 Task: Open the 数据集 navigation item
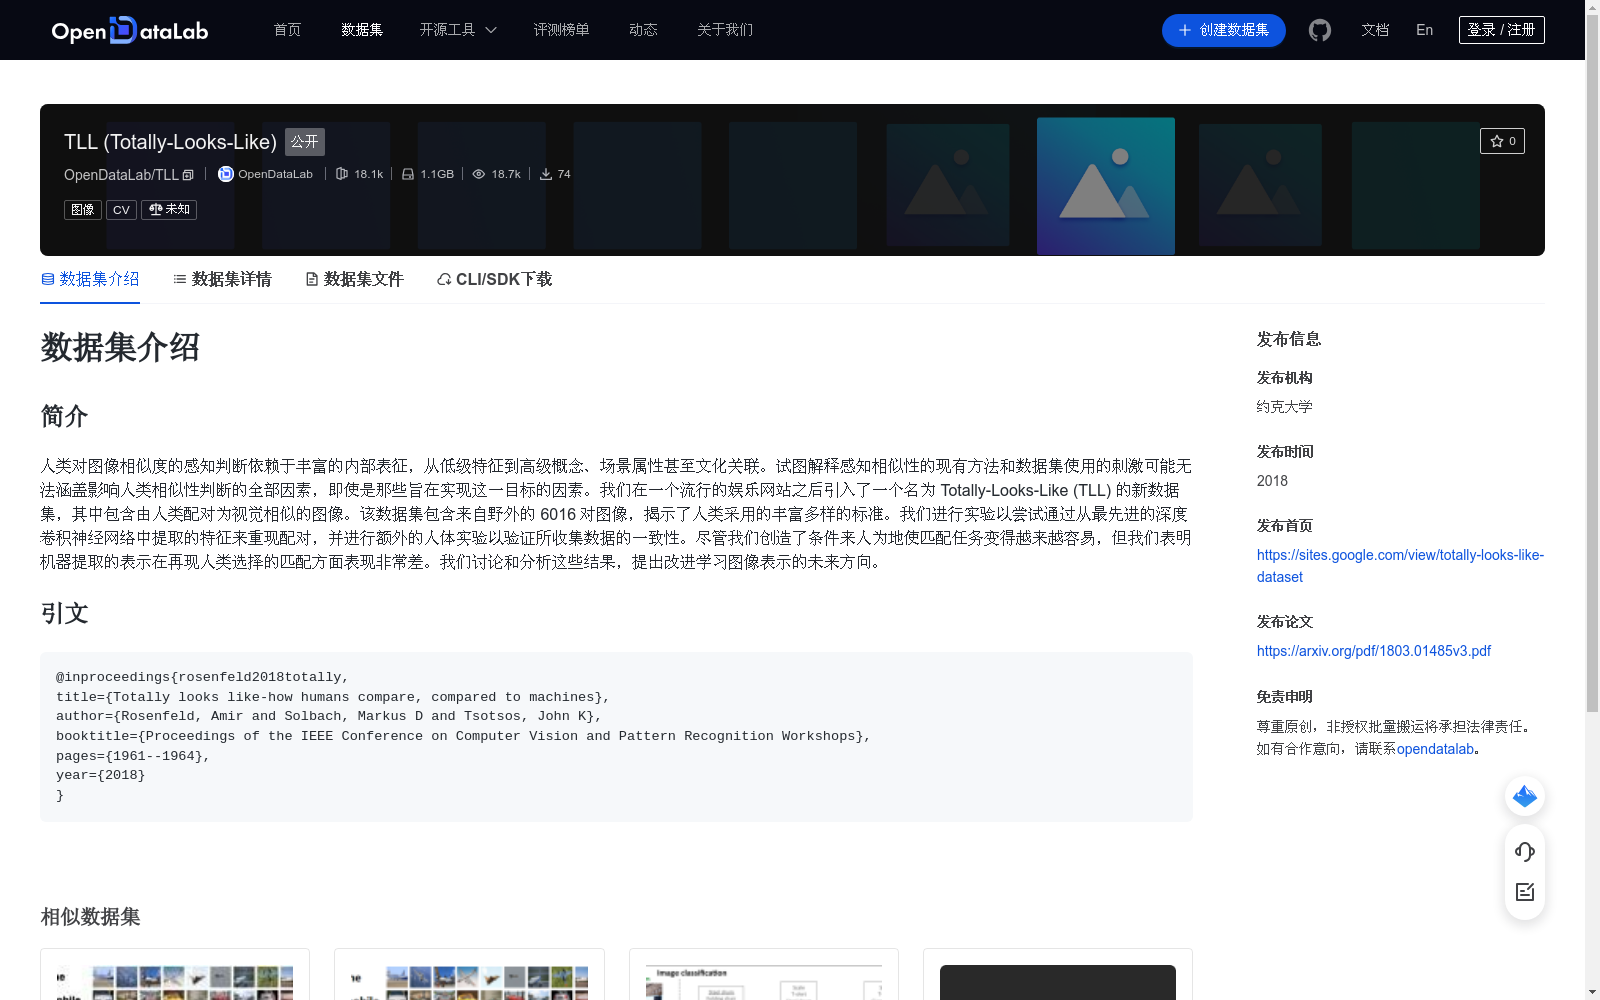click(x=362, y=30)
